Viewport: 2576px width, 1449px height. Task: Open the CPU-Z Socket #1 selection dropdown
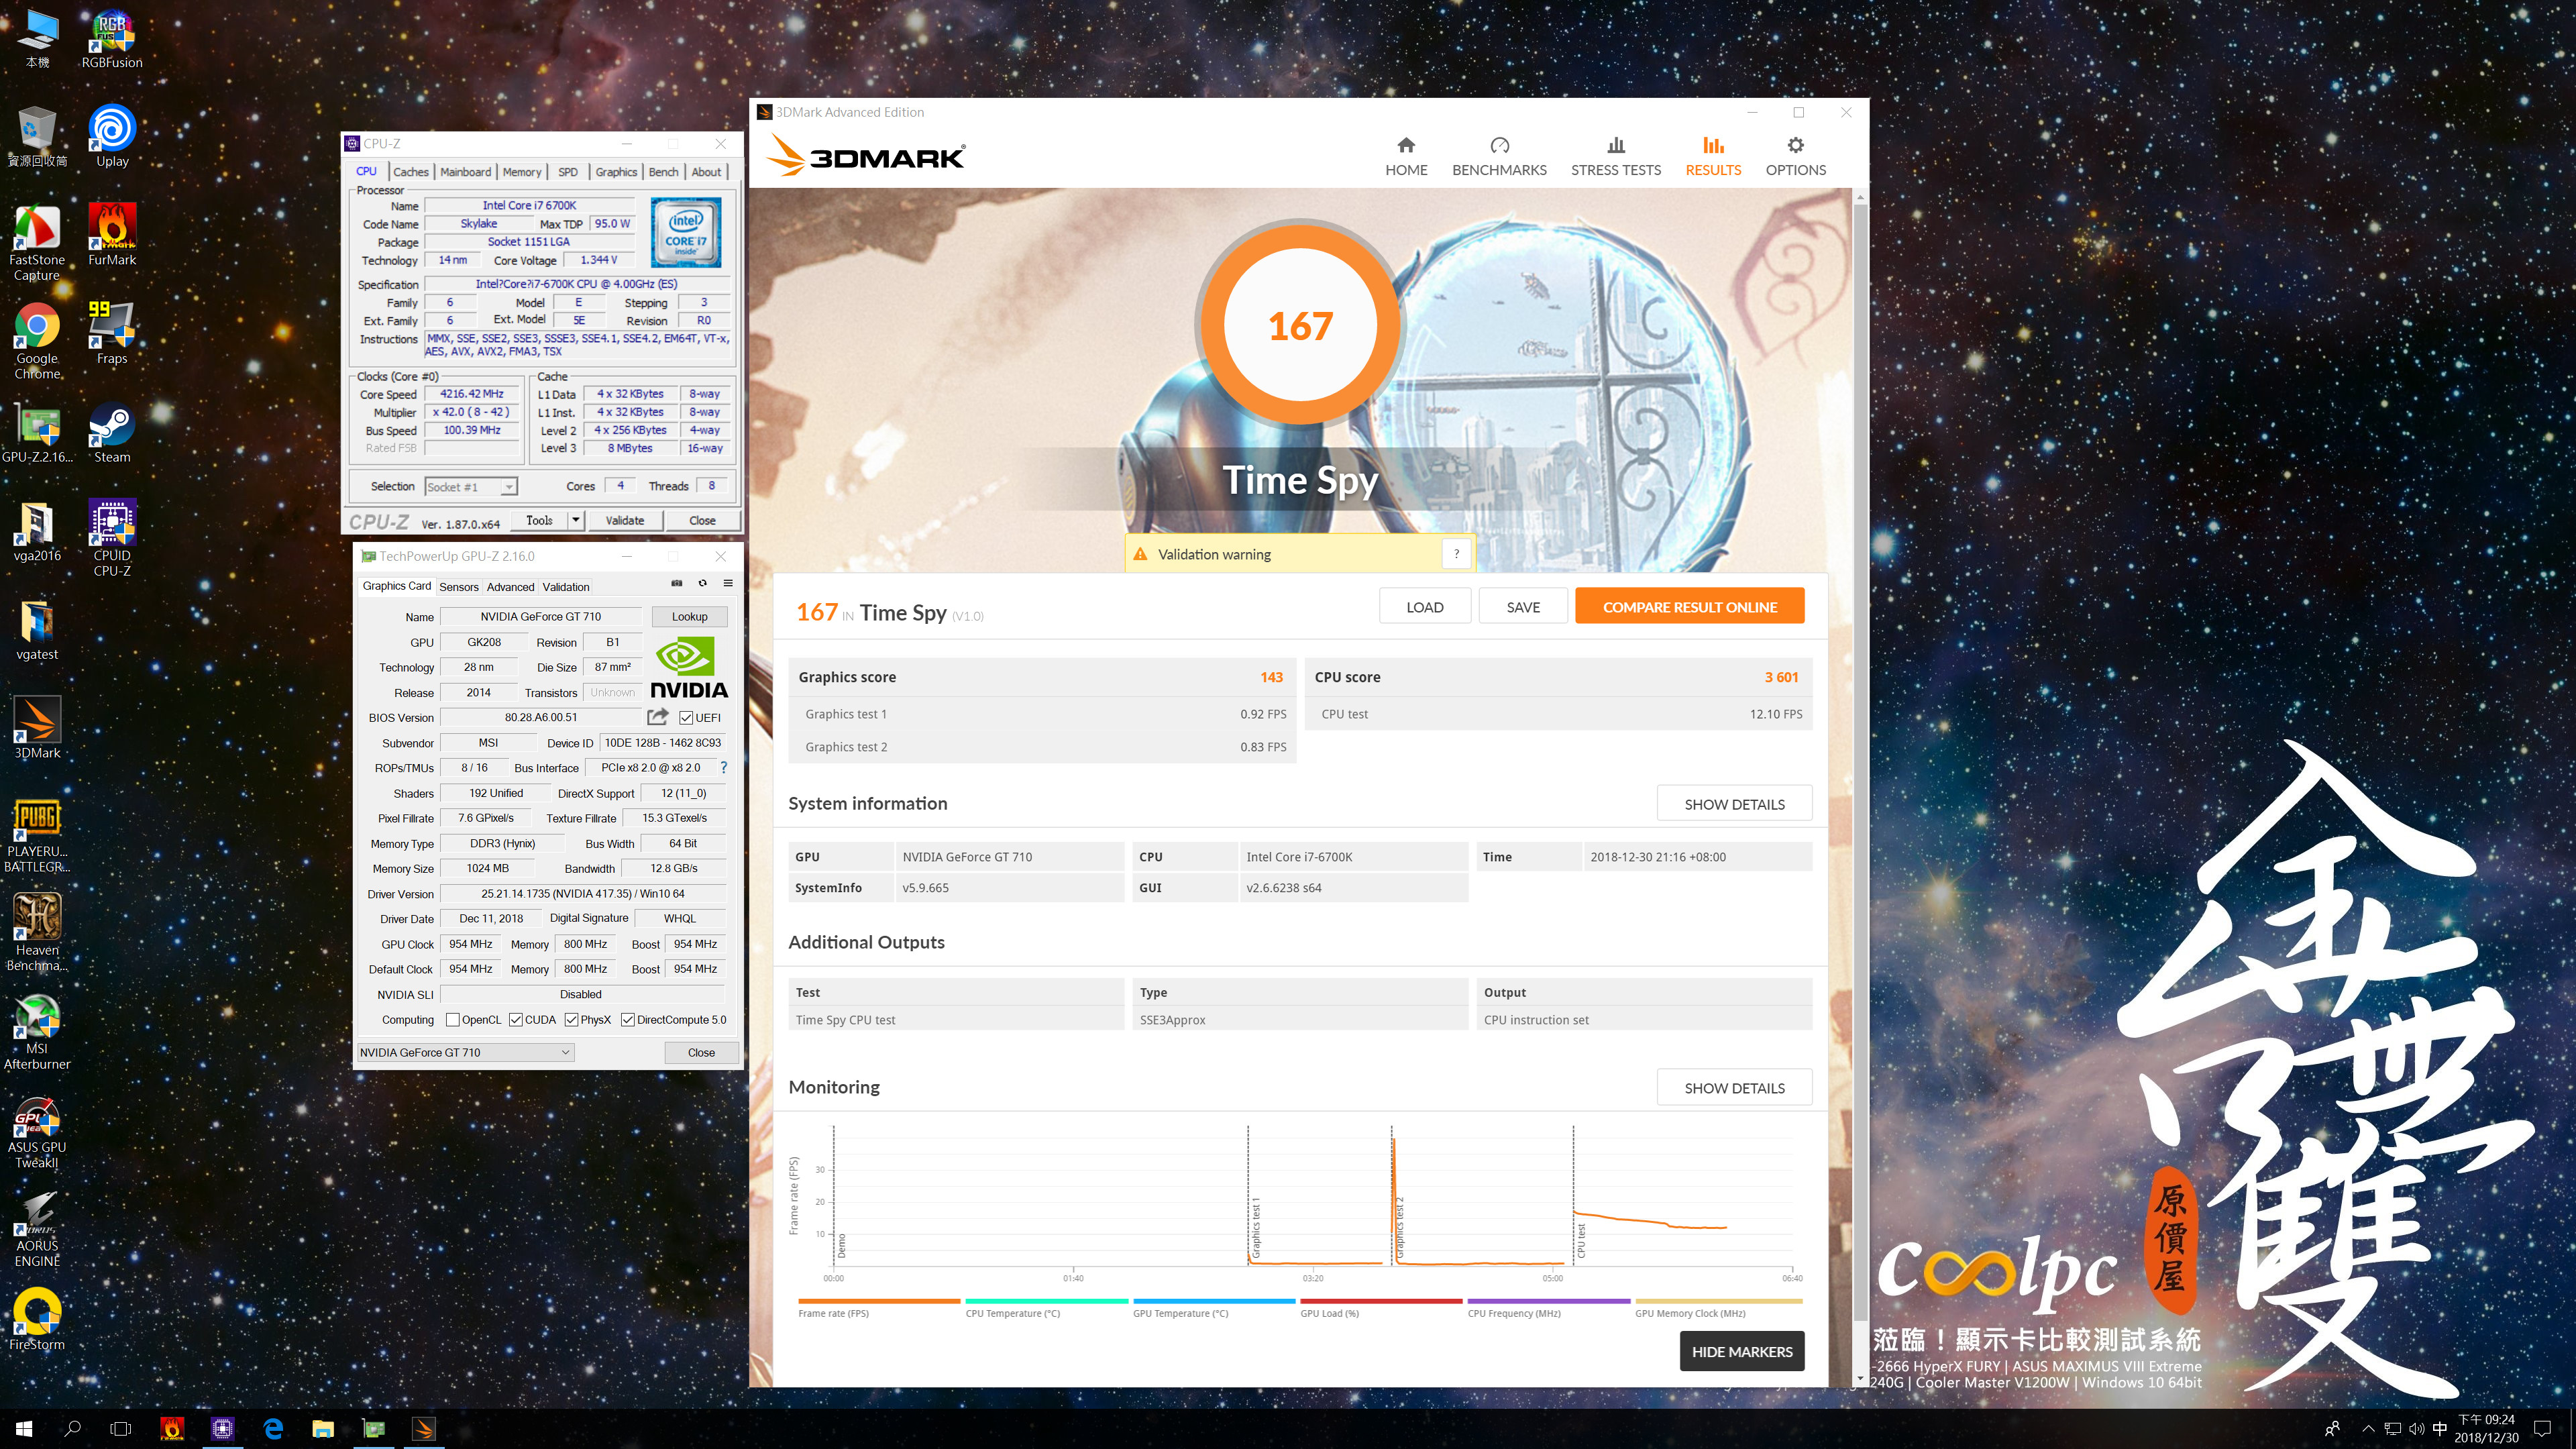(x=471, y=487)
